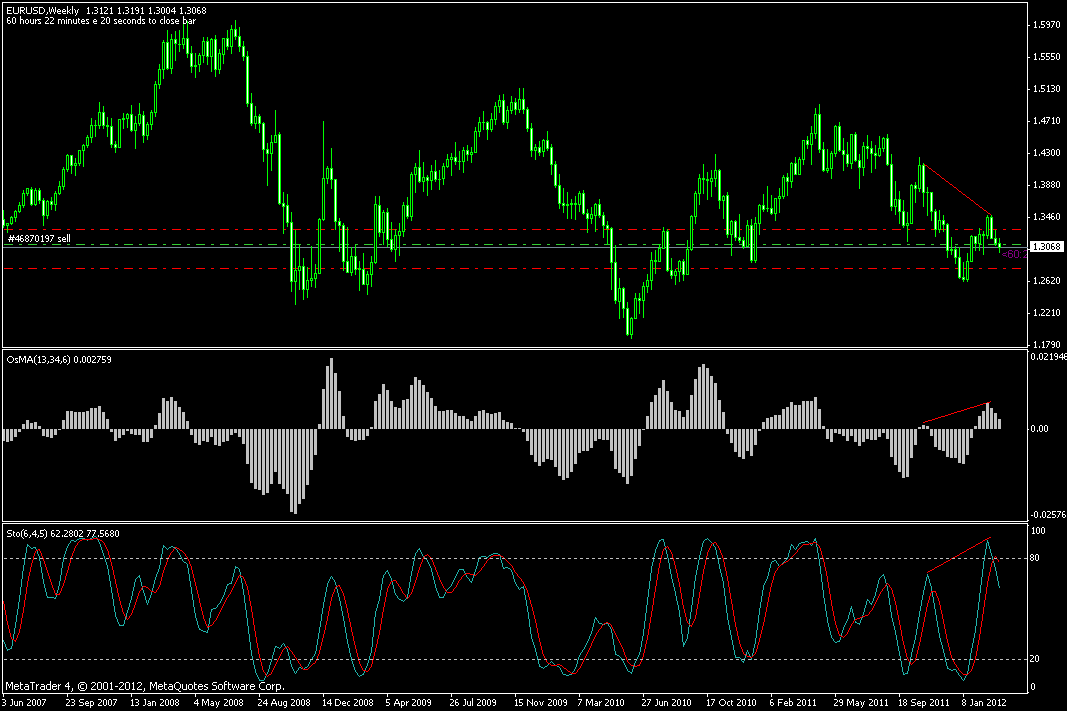Click the 1.5130 price scale value

click(1047, 89)
